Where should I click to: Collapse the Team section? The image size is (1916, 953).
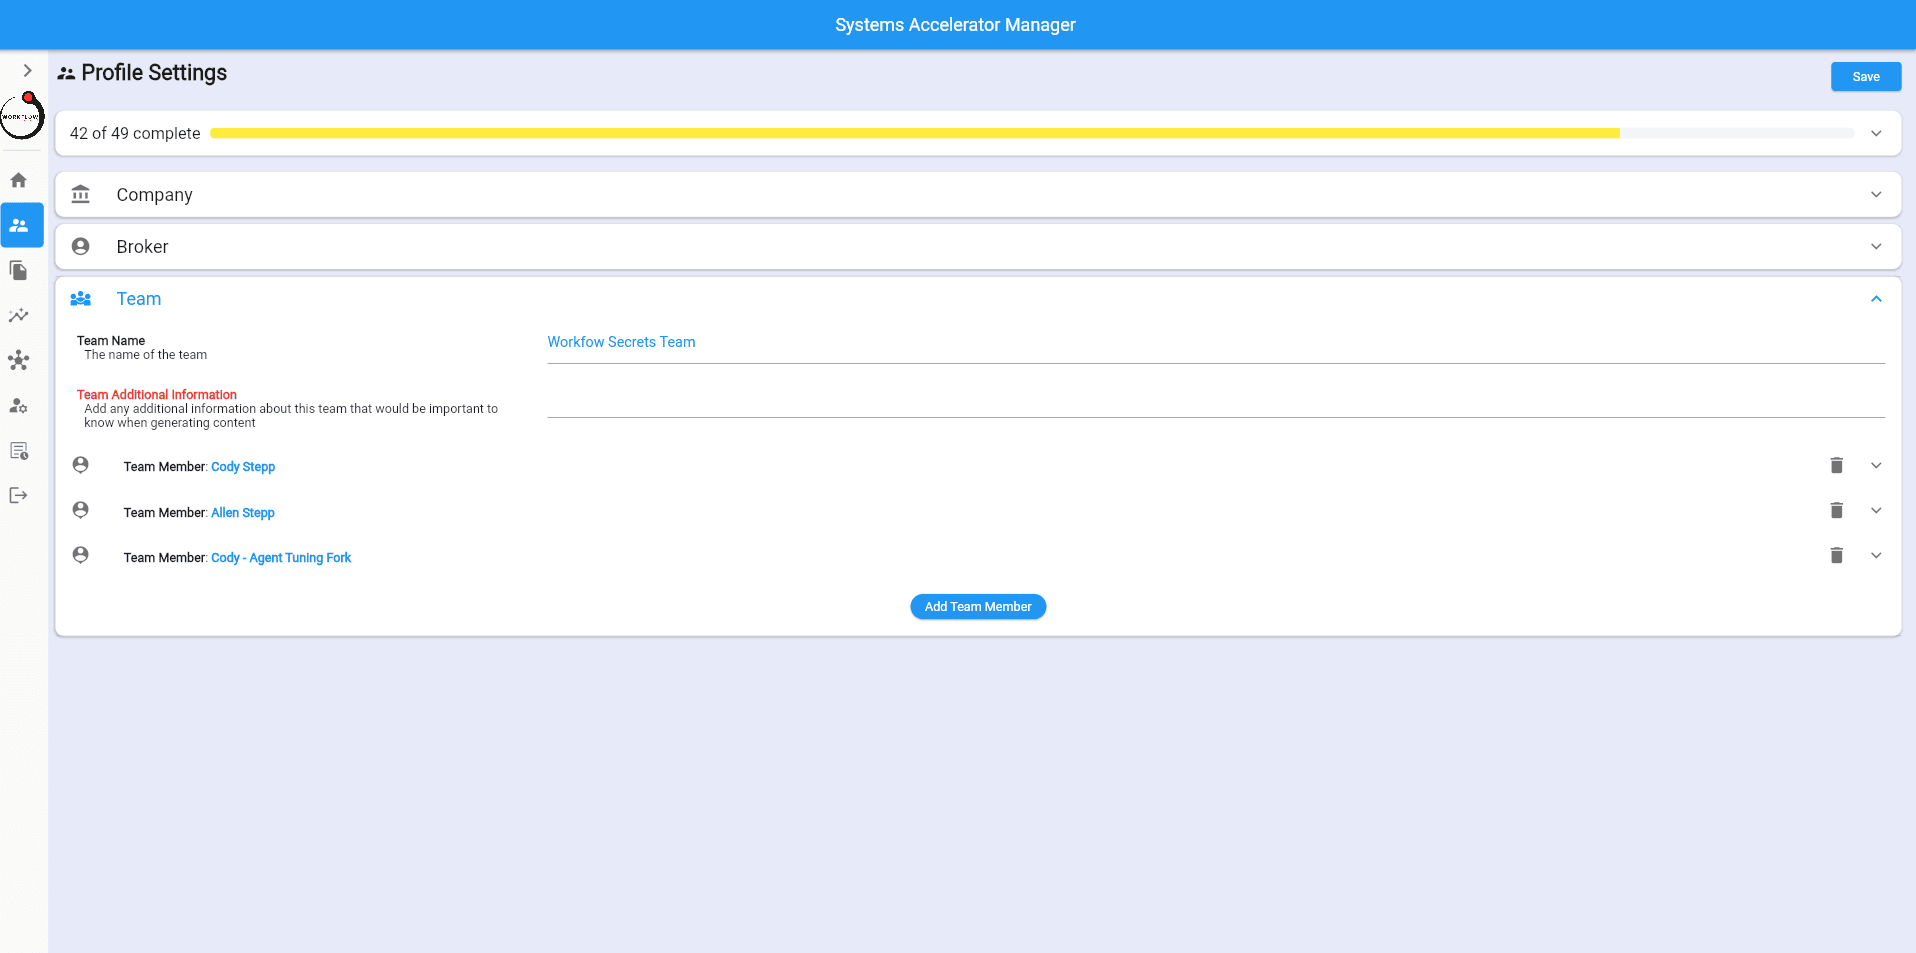(1876, 299)
